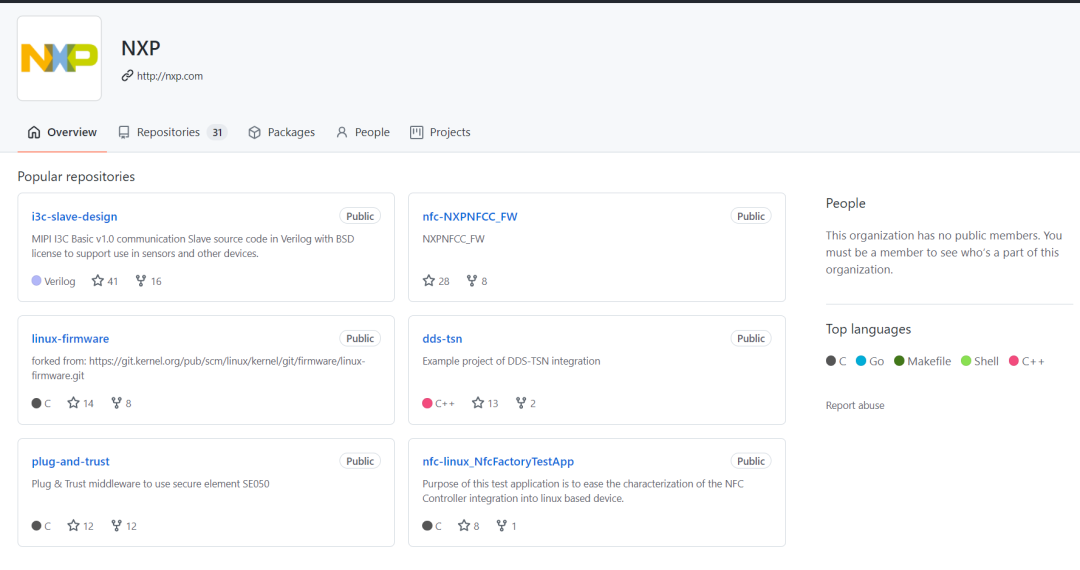Click the Packages cube icon
This screenshot has width=1080, height=570.
click(x=254, y=132)
